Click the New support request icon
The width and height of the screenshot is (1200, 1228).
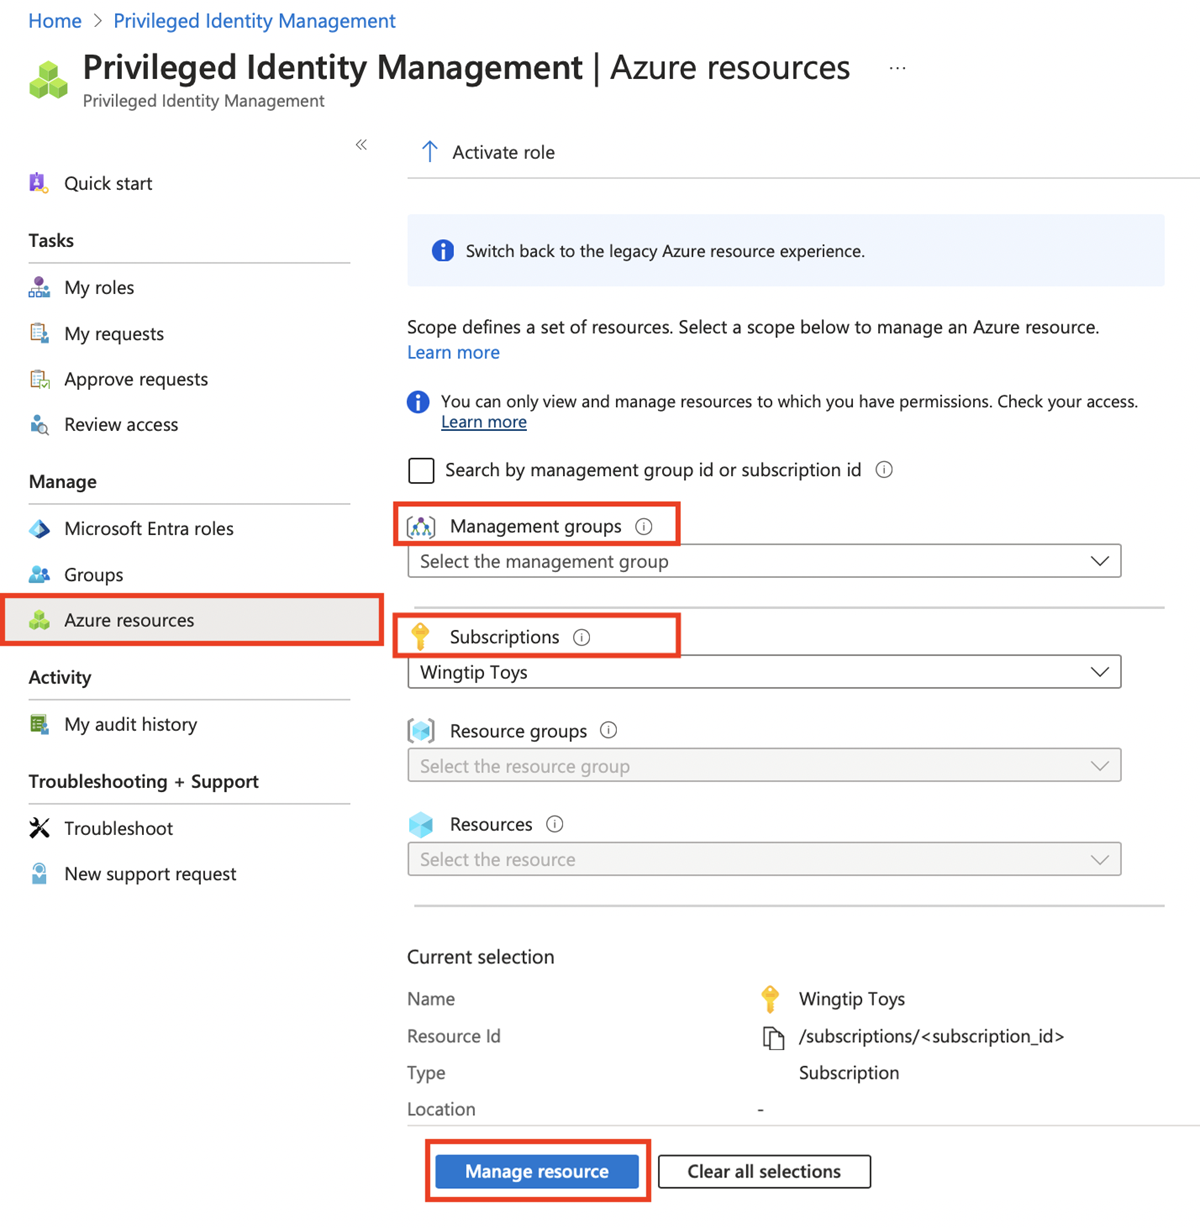[x=39, y=874]
